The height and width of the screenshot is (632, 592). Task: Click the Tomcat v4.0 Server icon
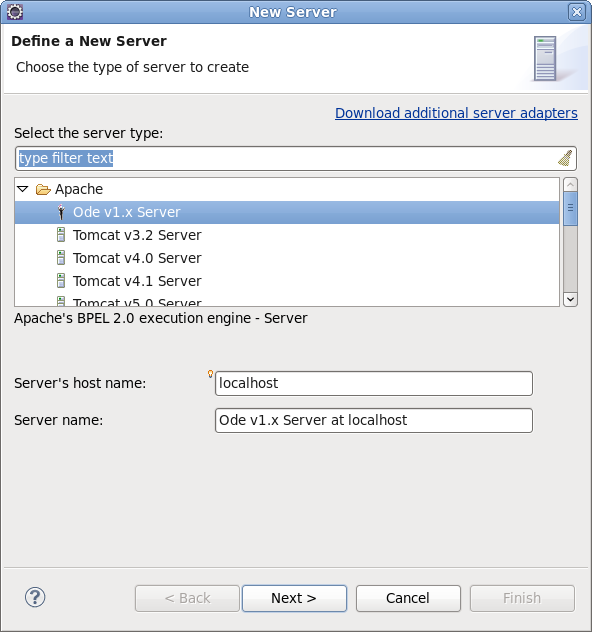(x=61, y=258)
